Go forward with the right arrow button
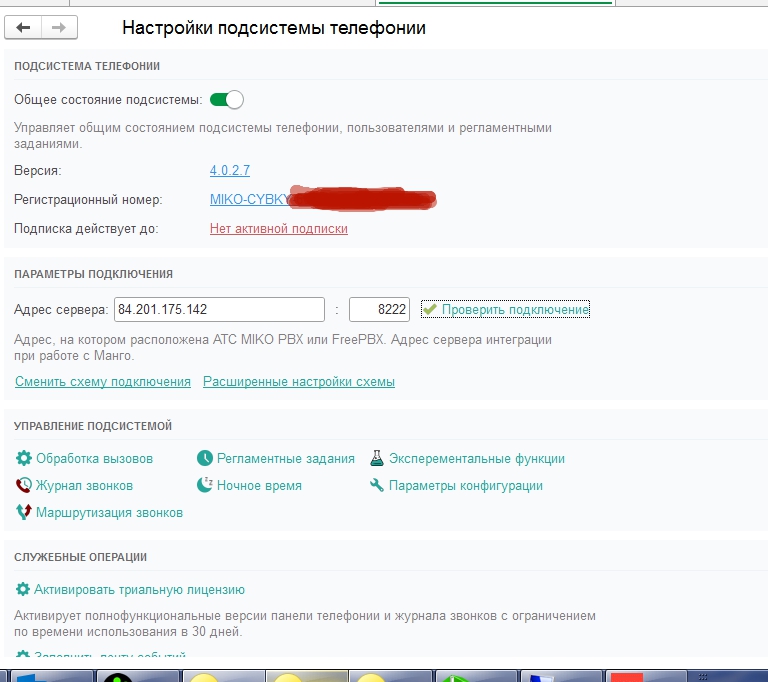The image size is (768, 682). (x=59, y=28)
